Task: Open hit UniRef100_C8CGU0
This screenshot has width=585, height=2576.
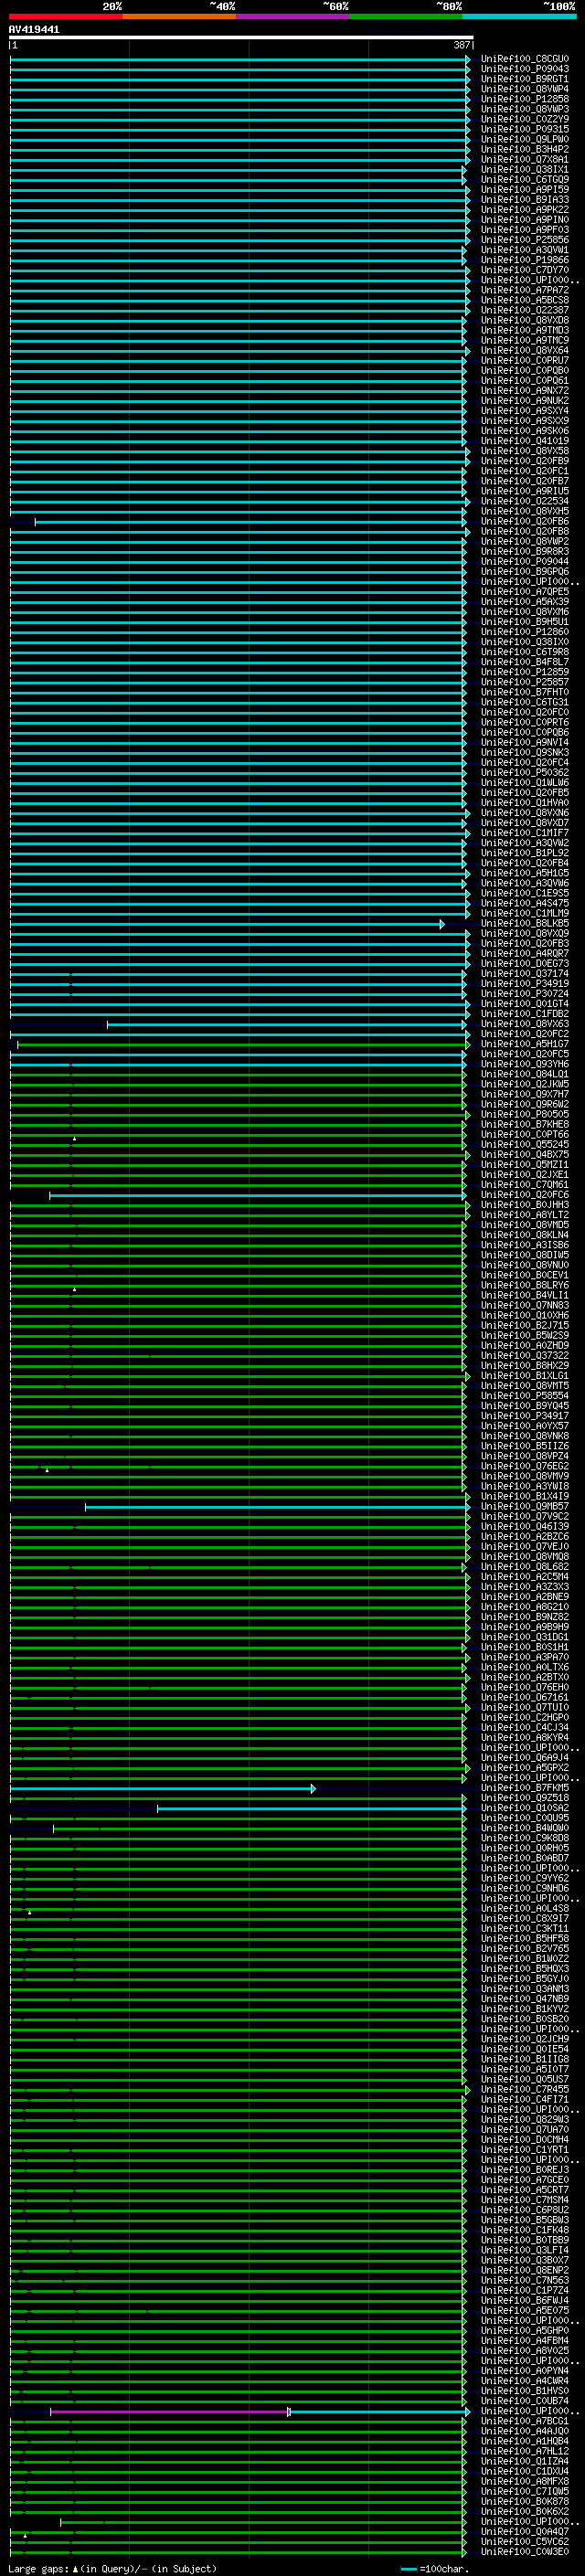Action: 524,59
